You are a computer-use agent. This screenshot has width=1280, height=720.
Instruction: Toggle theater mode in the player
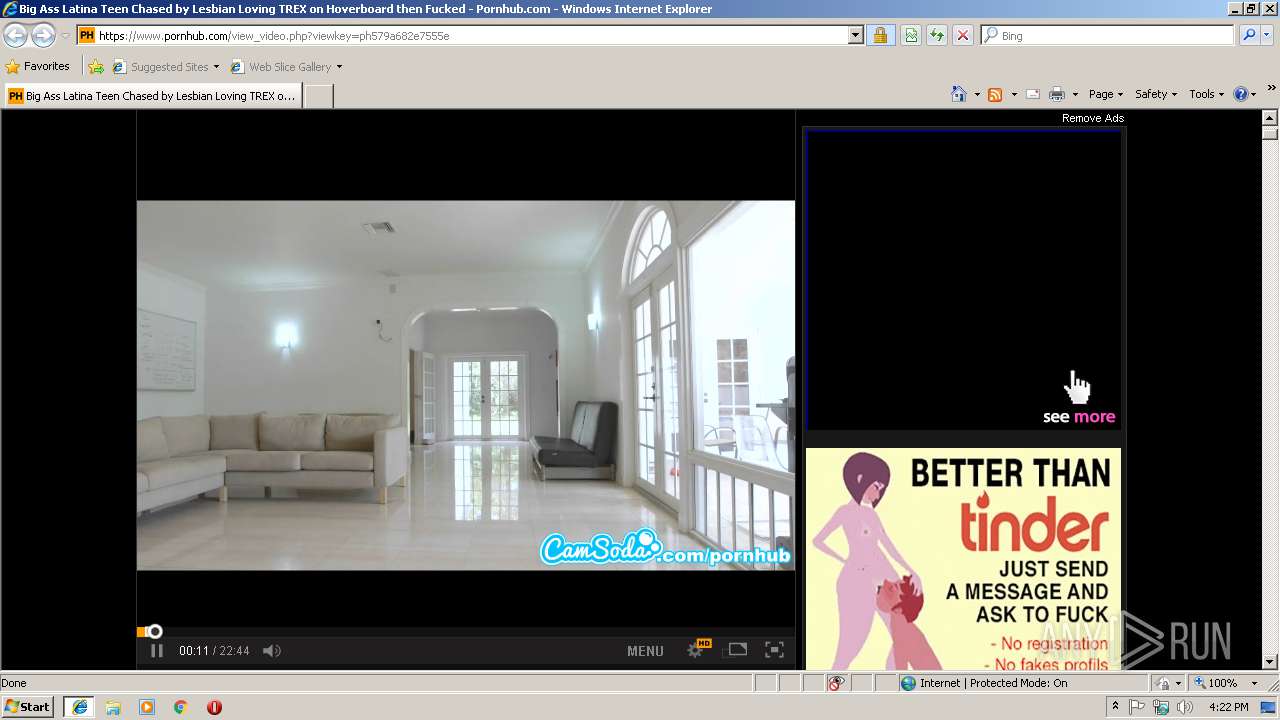point(737,650)
